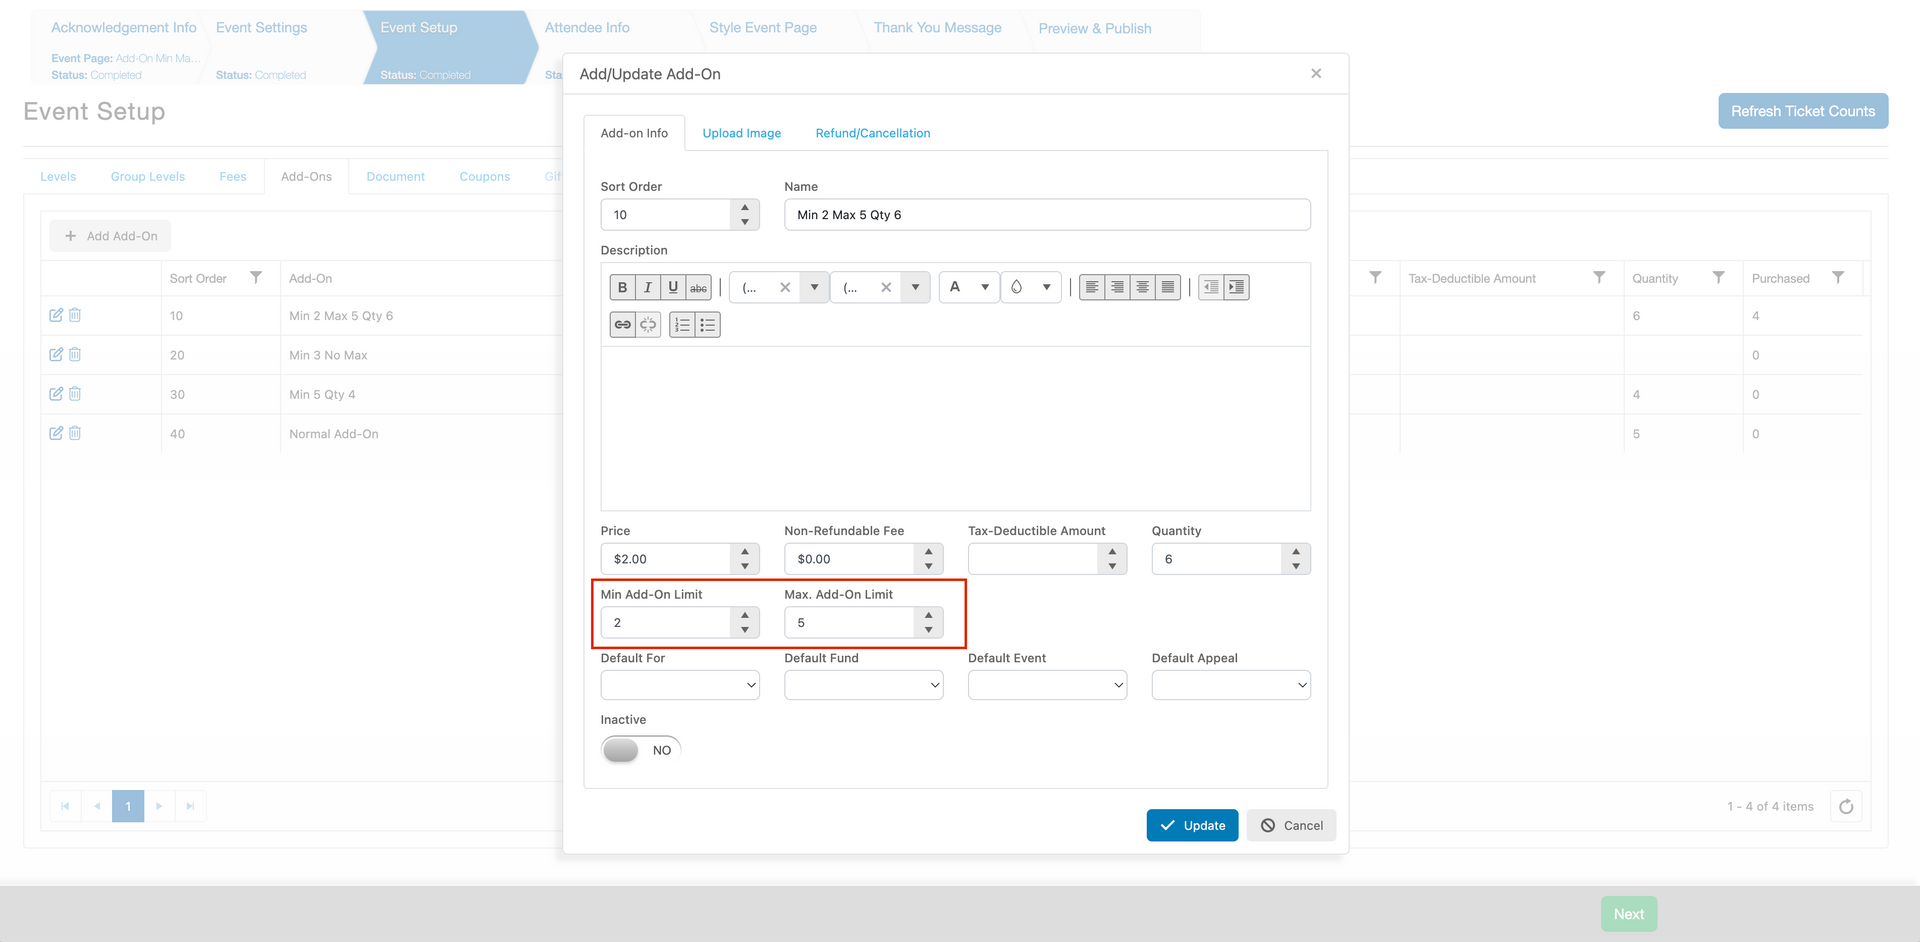Increase the Sort Order value
Viewport: 1920px width, 942px height.
tap(745, 208)
